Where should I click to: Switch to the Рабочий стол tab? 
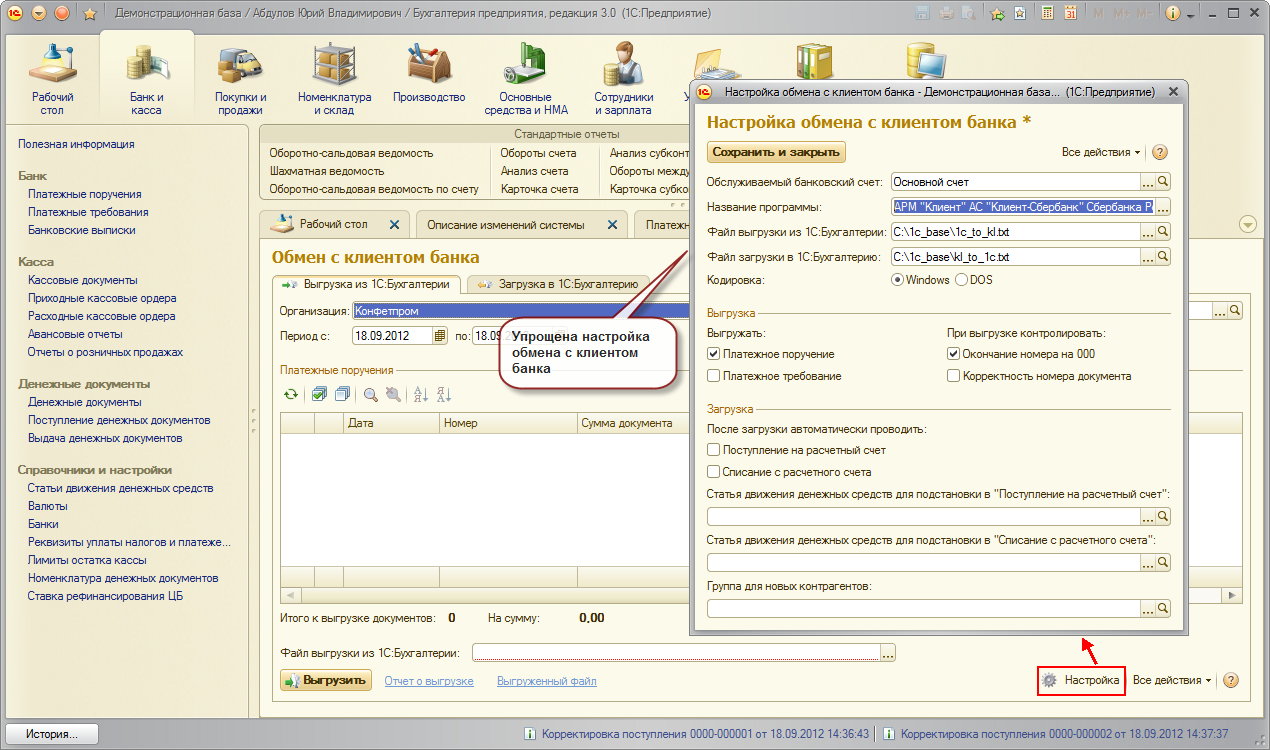point(333,225)
